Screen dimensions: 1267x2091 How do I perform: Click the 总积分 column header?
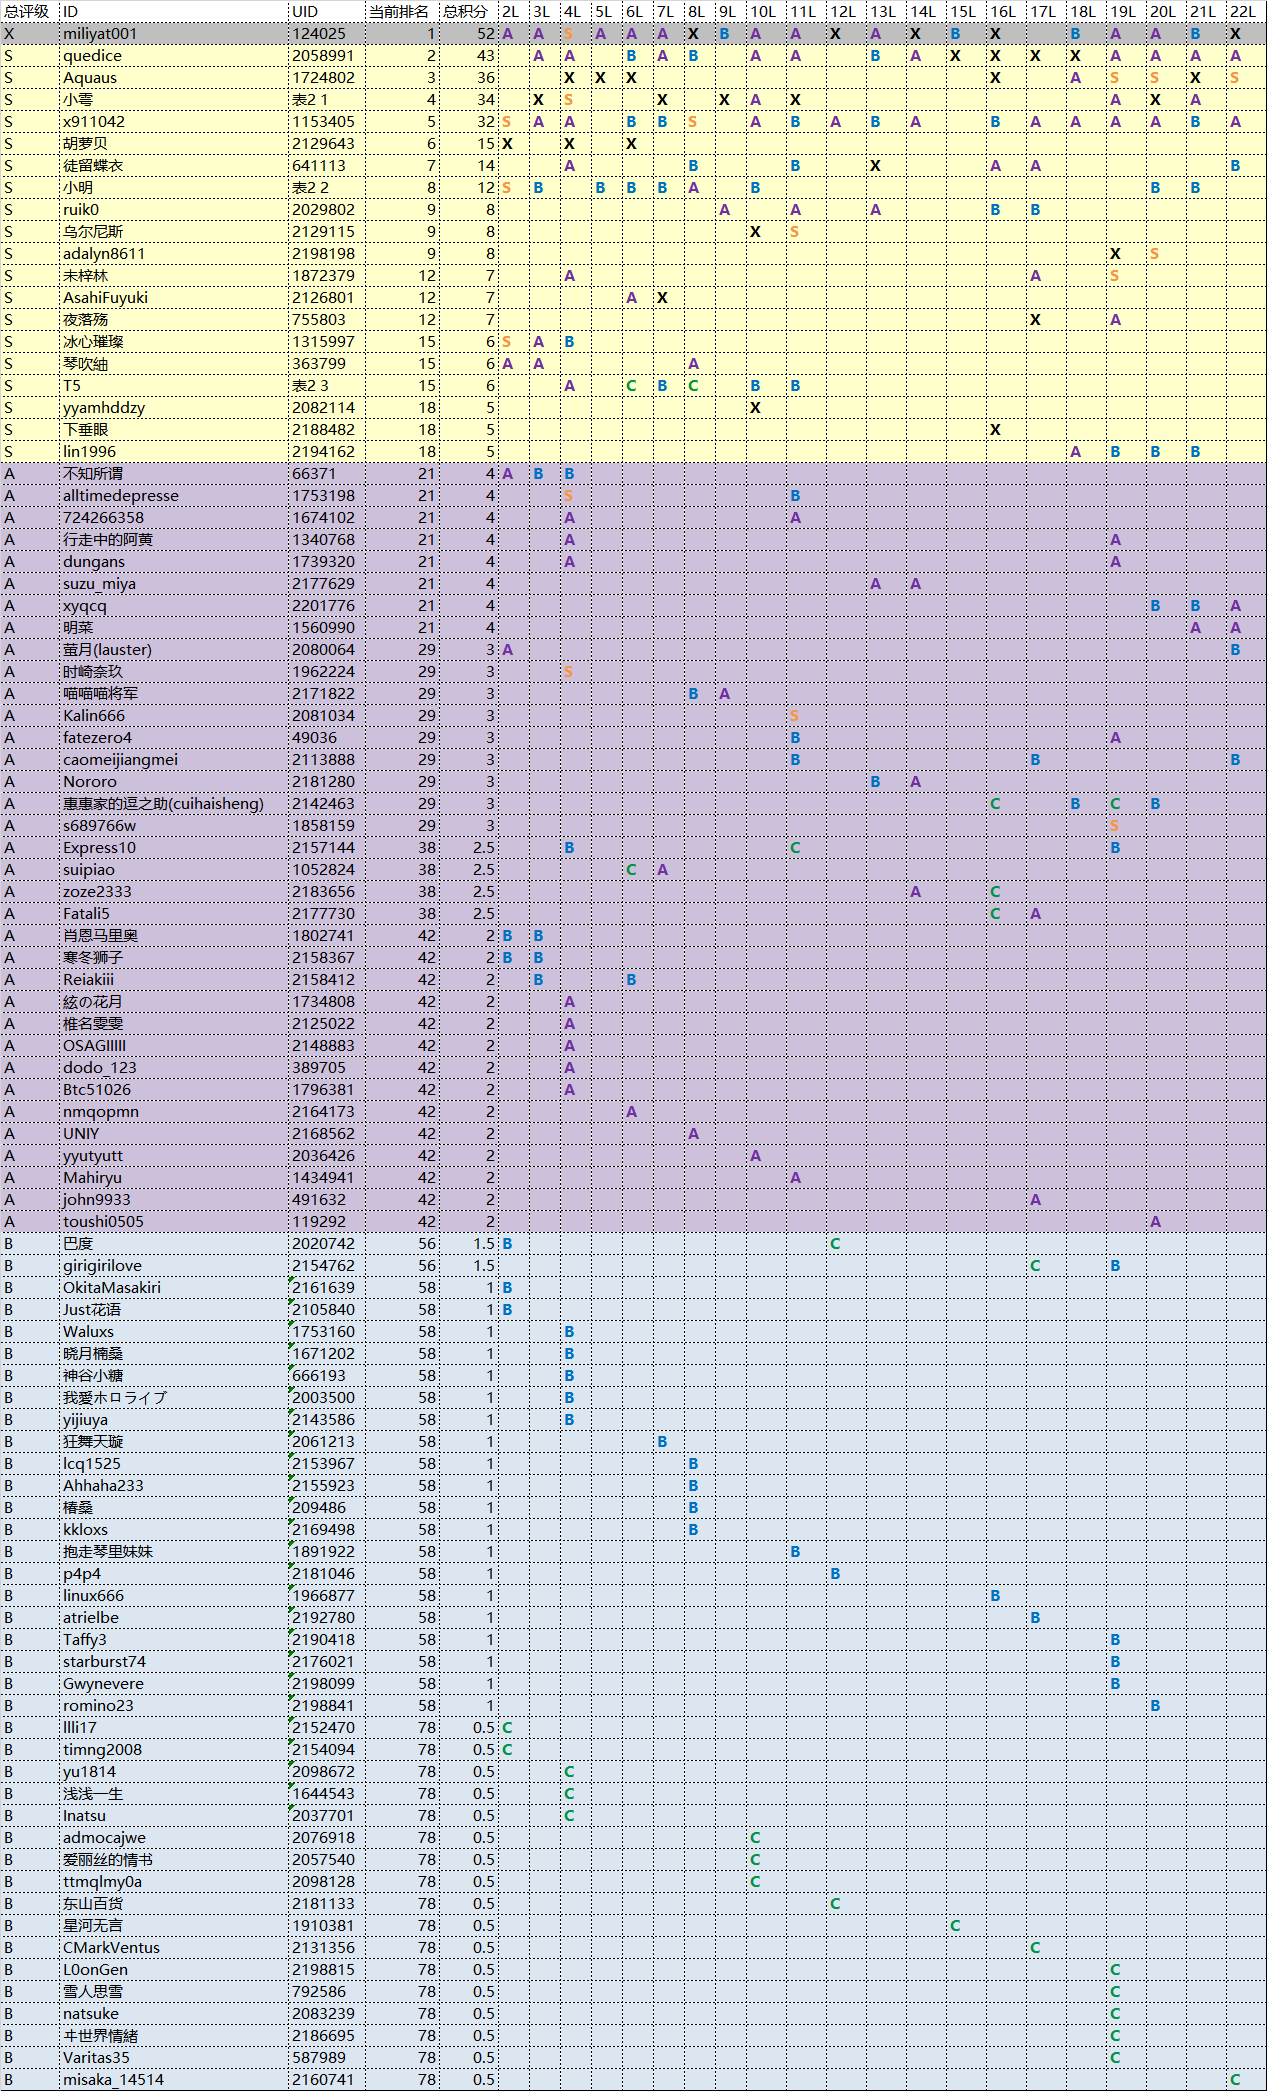(x=466, y=11)
